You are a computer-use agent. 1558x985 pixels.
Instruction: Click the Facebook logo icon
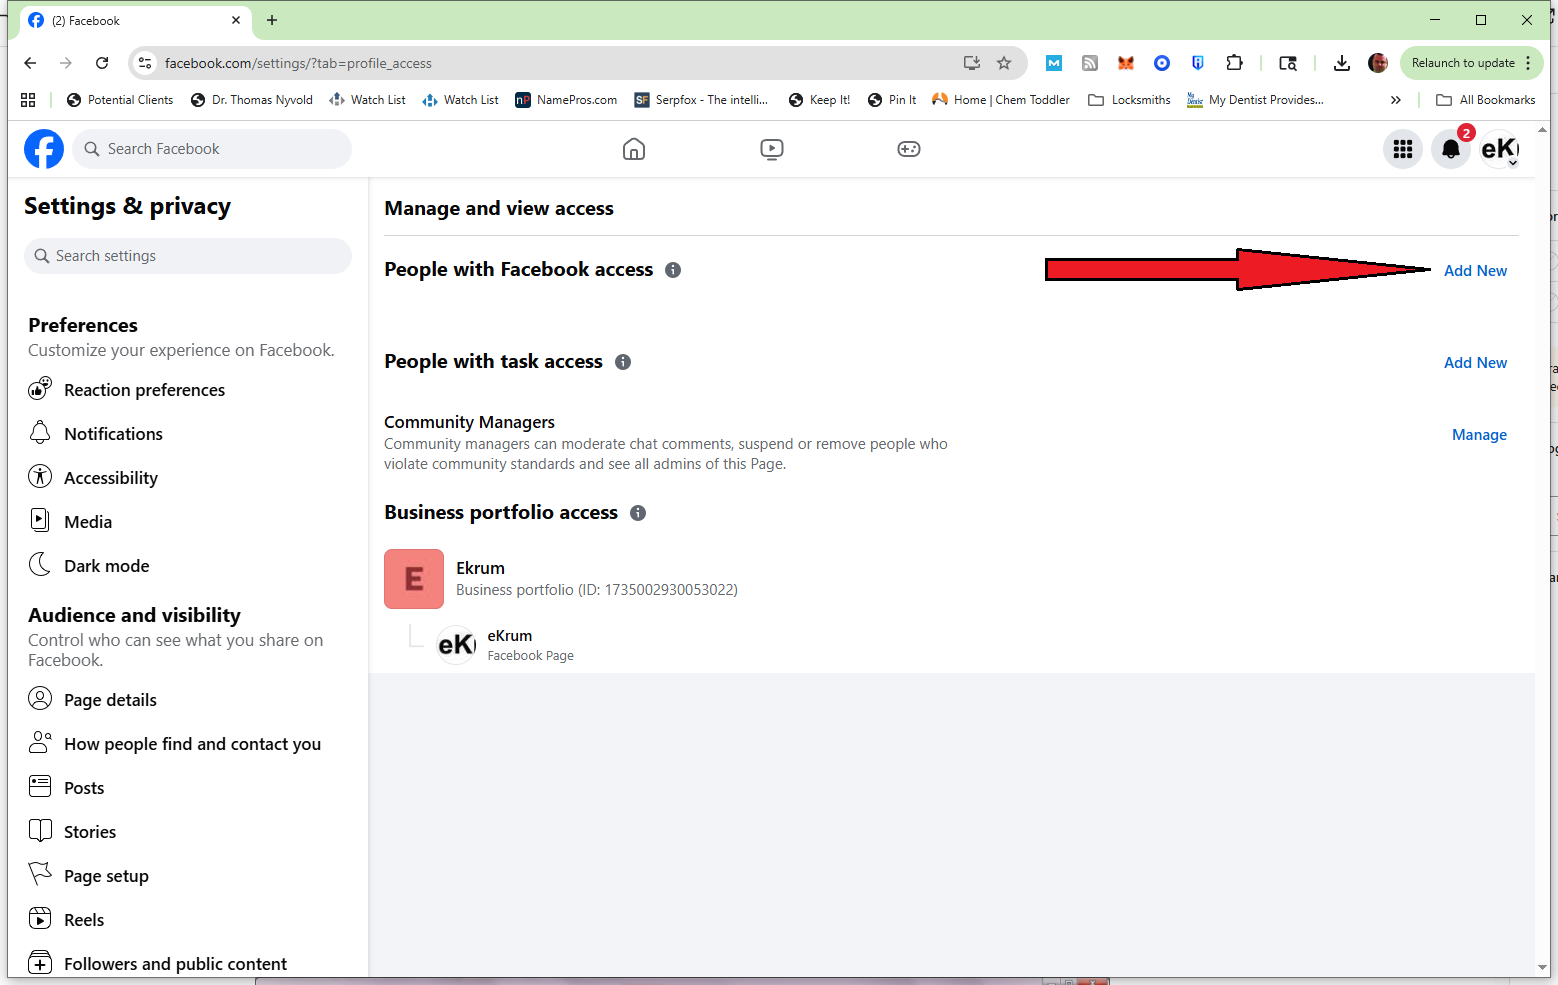point(44,149)
